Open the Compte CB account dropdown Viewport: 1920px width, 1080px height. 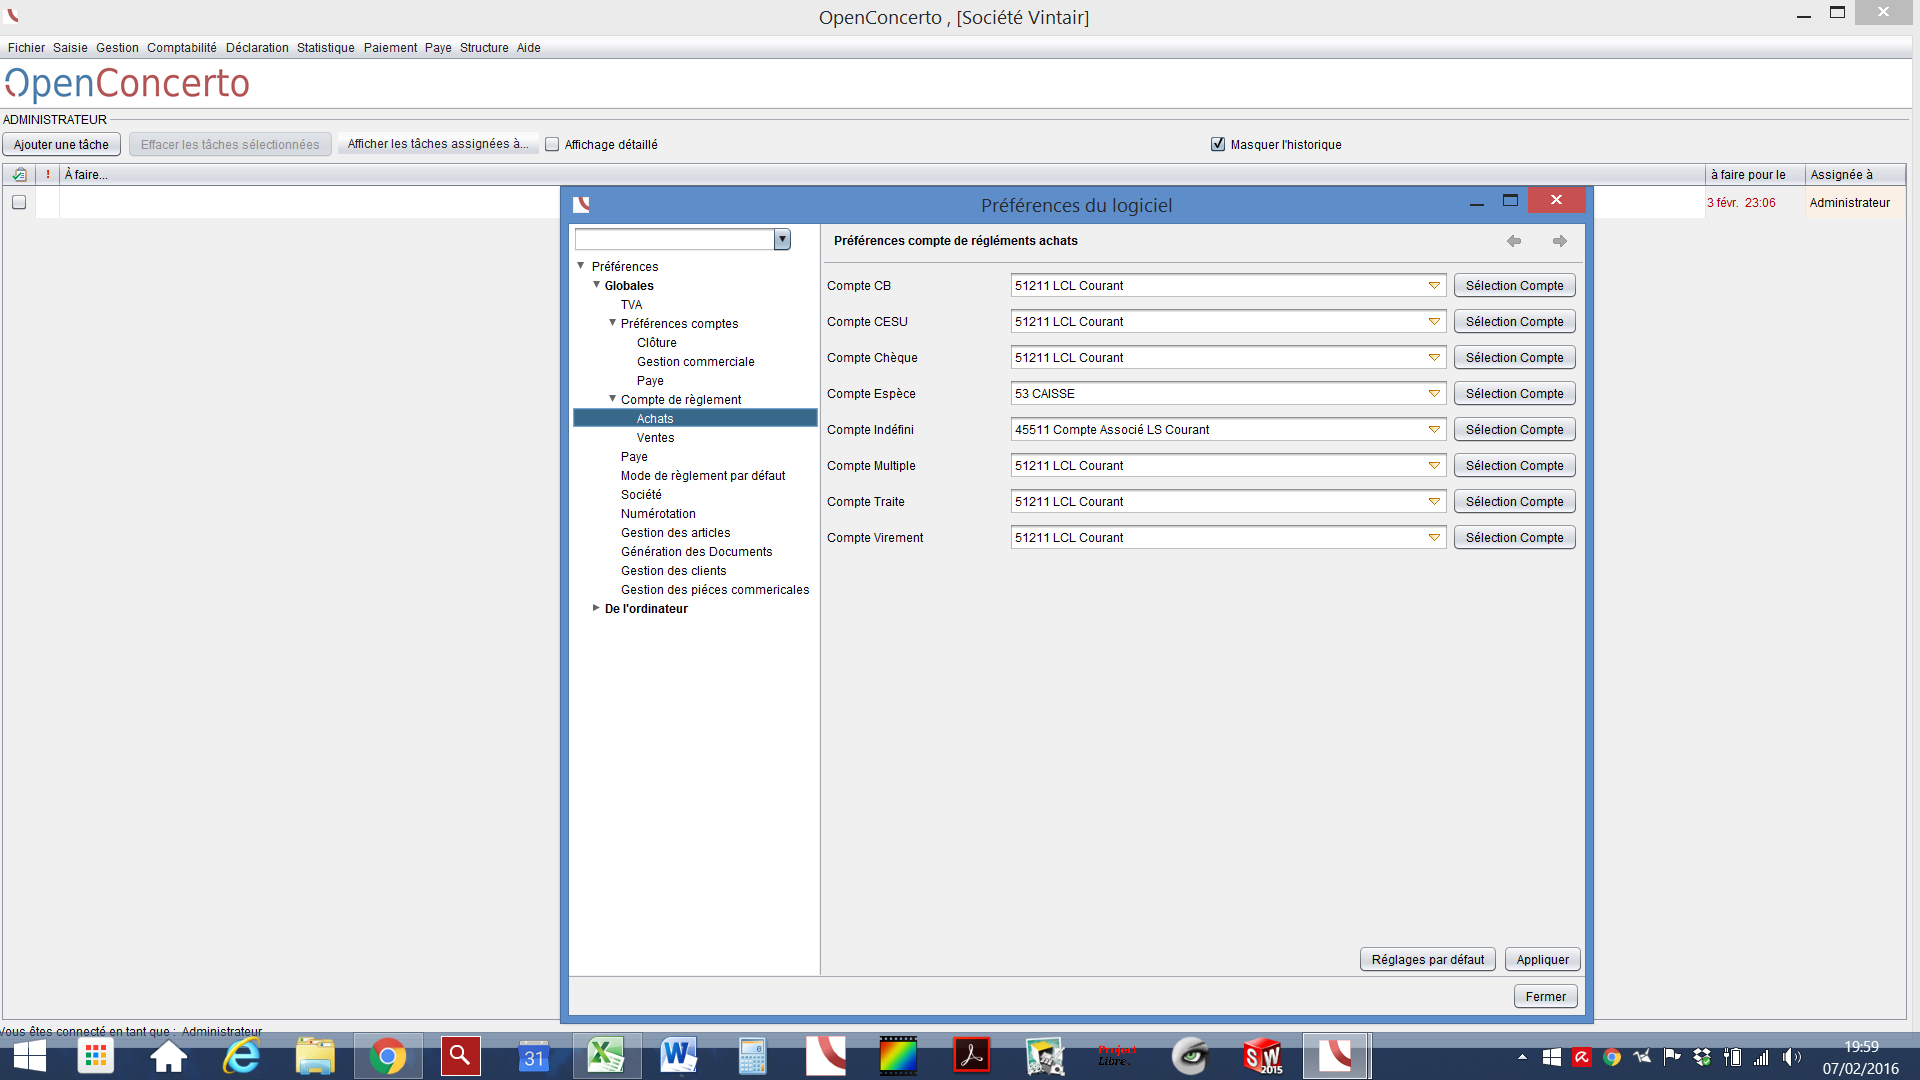(x=1433, y=286)
